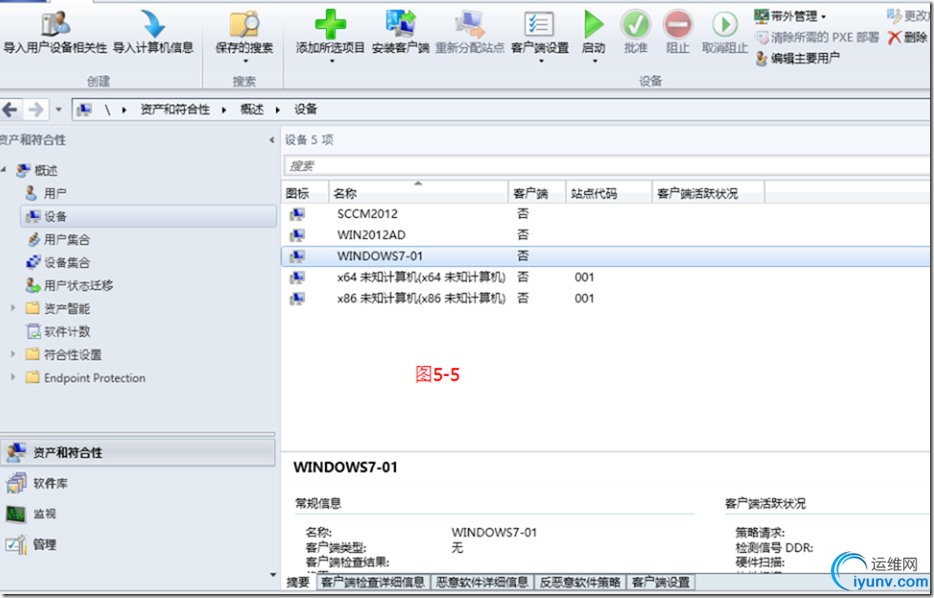Open 监视 workspace
This screenshot has width=934, height=598.
click(x=138, y=513)
